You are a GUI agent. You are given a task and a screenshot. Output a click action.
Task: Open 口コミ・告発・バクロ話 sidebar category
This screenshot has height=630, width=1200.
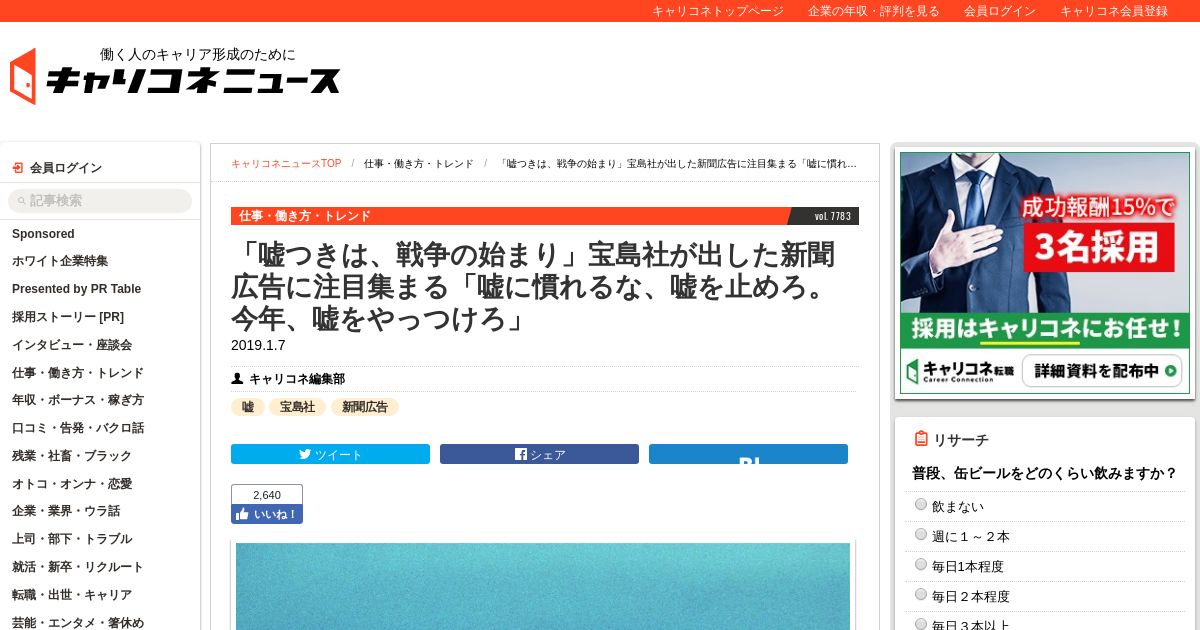point(78,428)
